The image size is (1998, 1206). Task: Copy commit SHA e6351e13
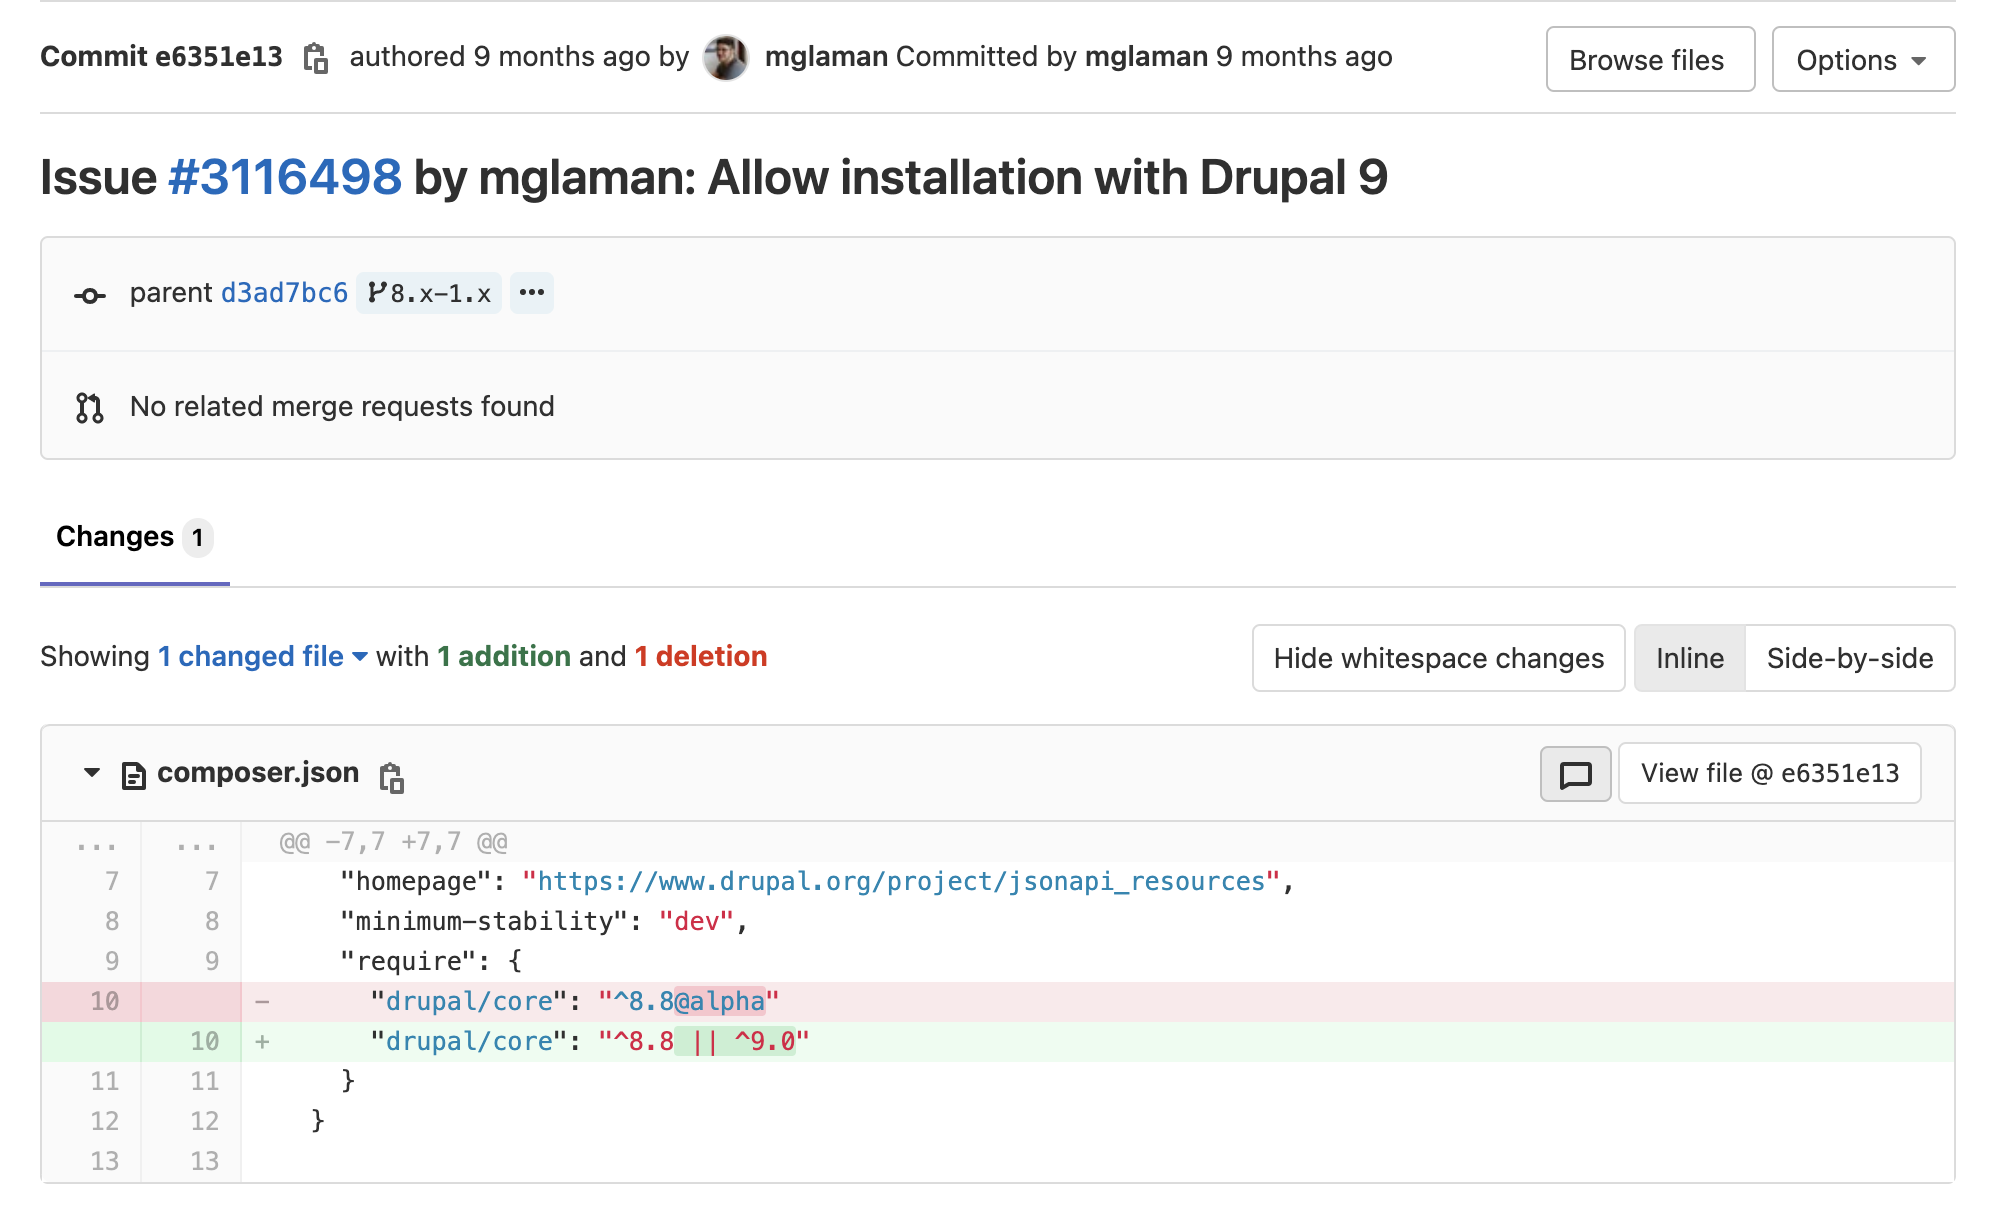coord(316,58)
